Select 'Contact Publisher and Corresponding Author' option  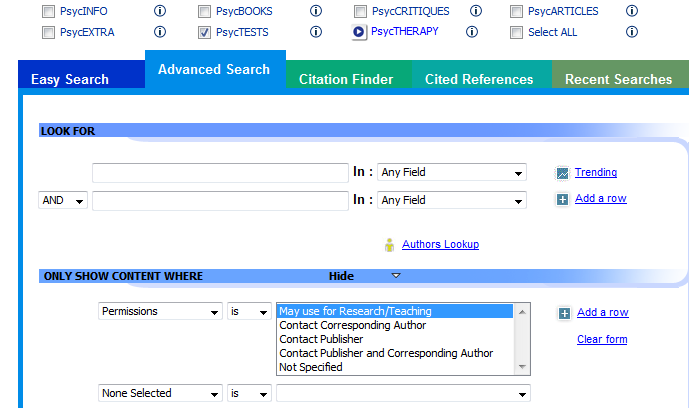click(x=395, y=354)
